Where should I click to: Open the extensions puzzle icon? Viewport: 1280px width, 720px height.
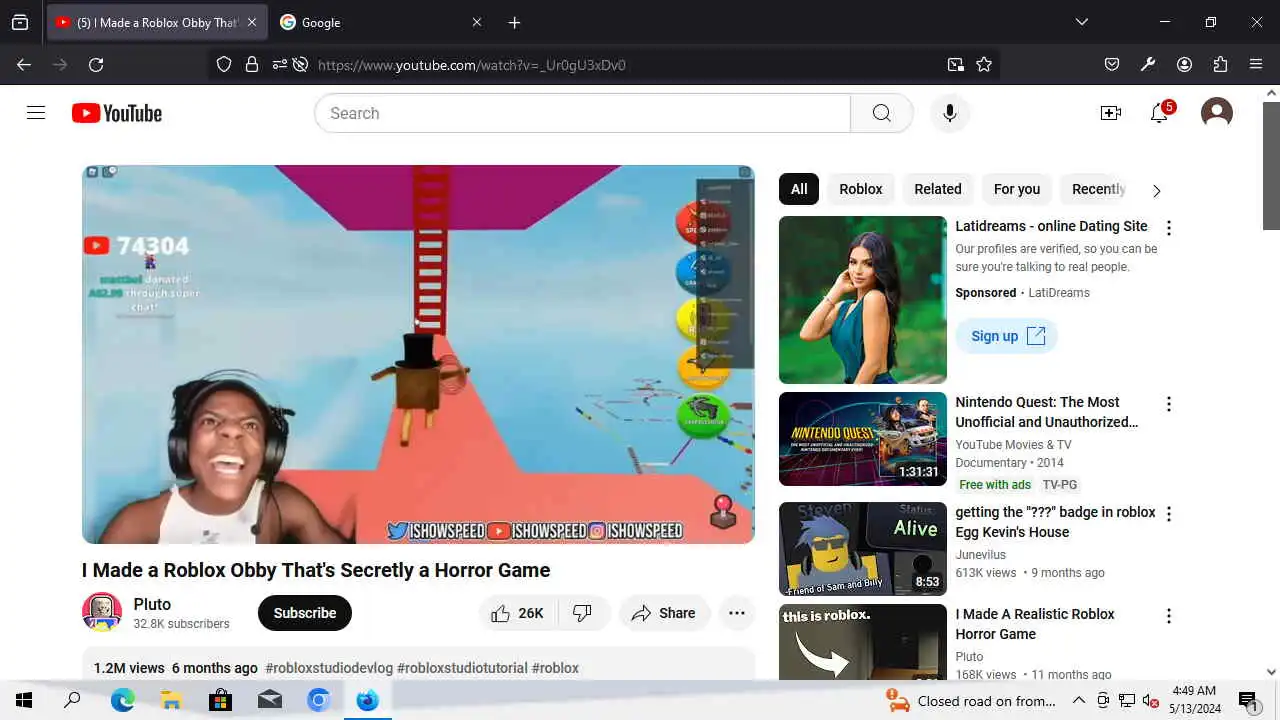click(1220, 64)
